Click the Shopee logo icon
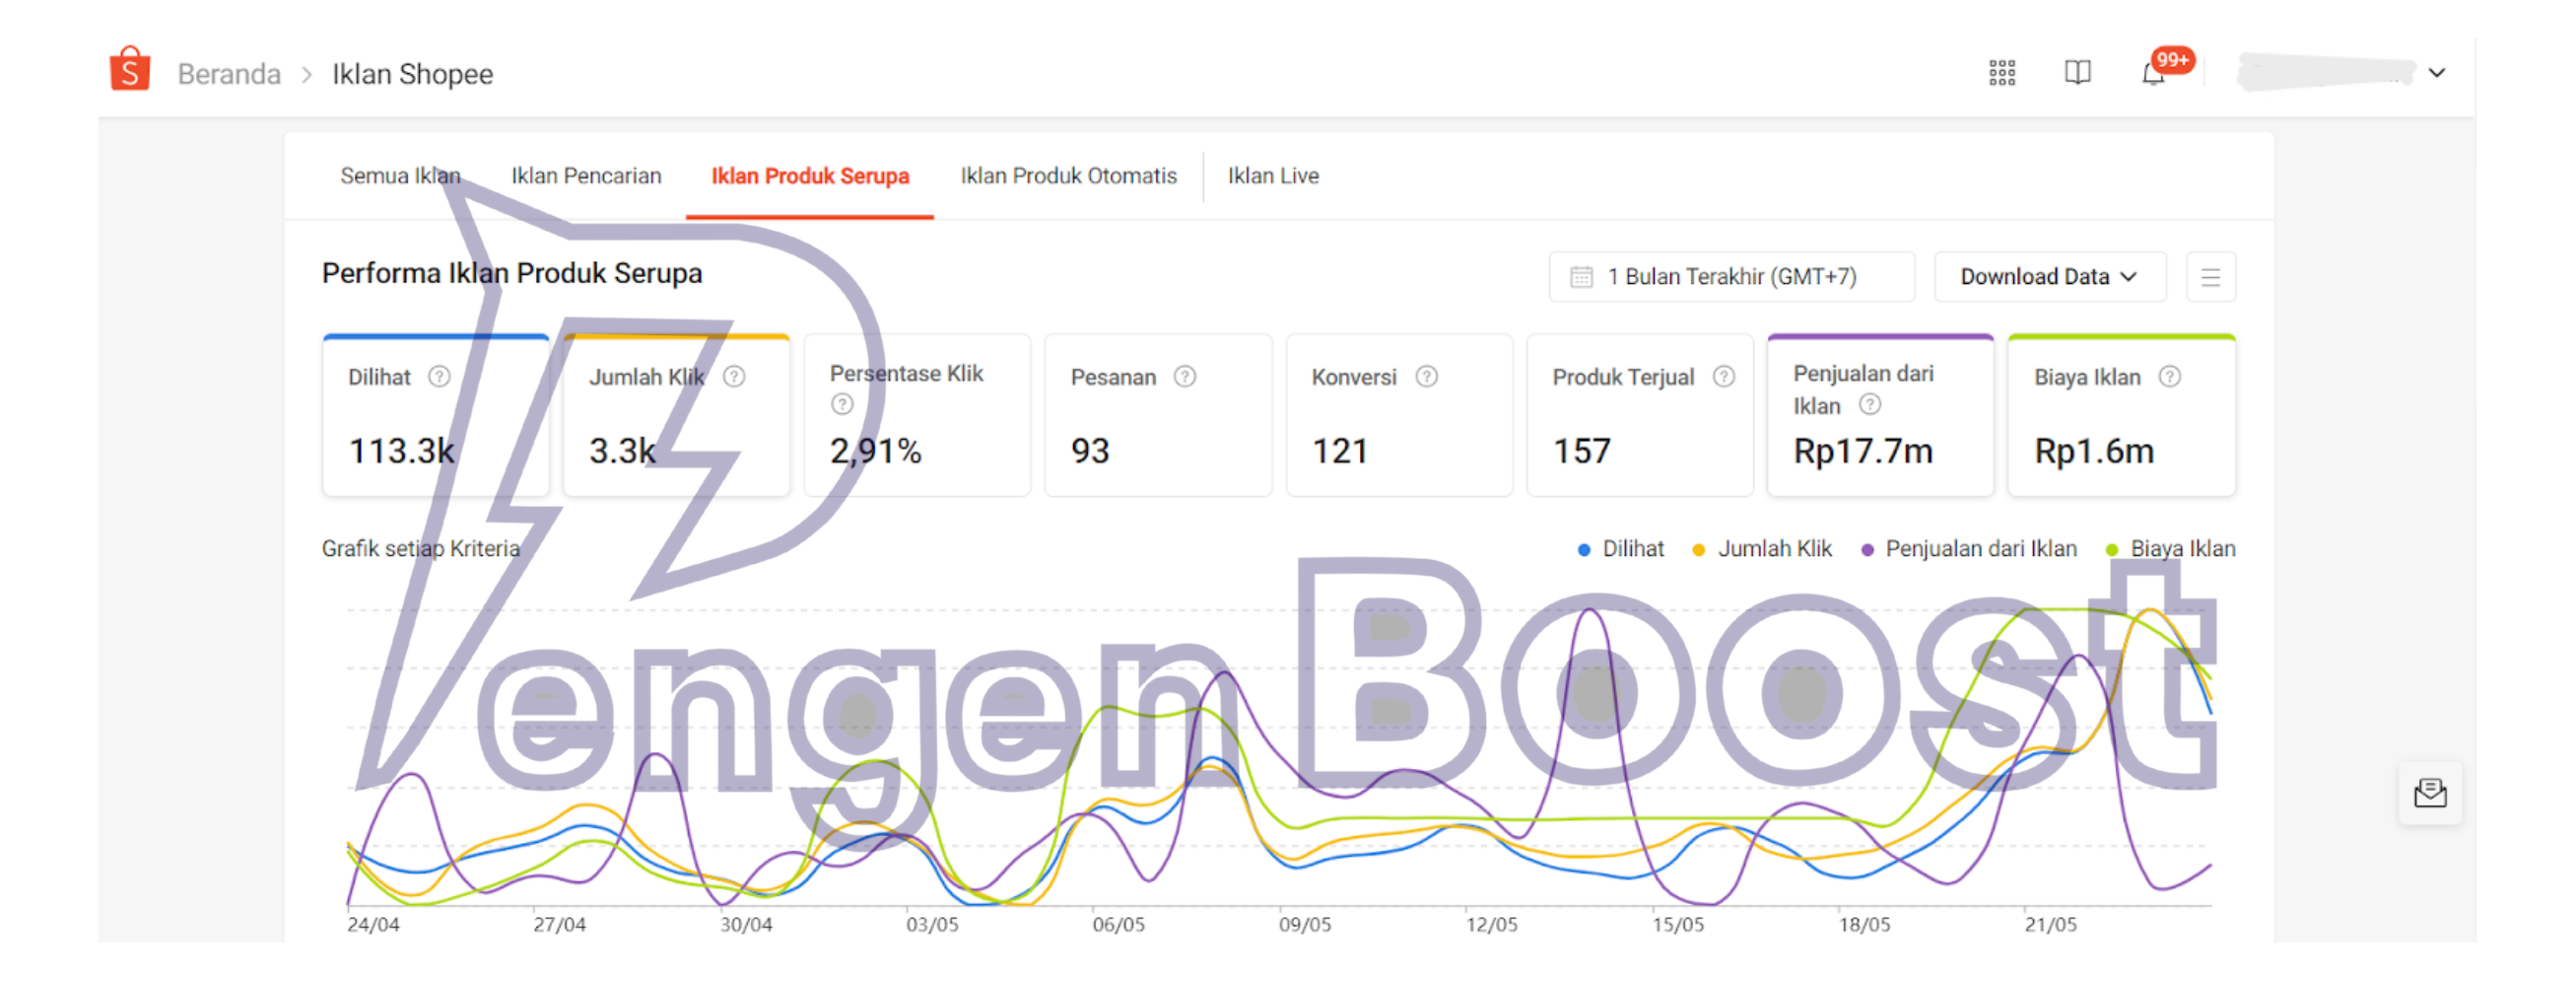 [x=130, y=70]
